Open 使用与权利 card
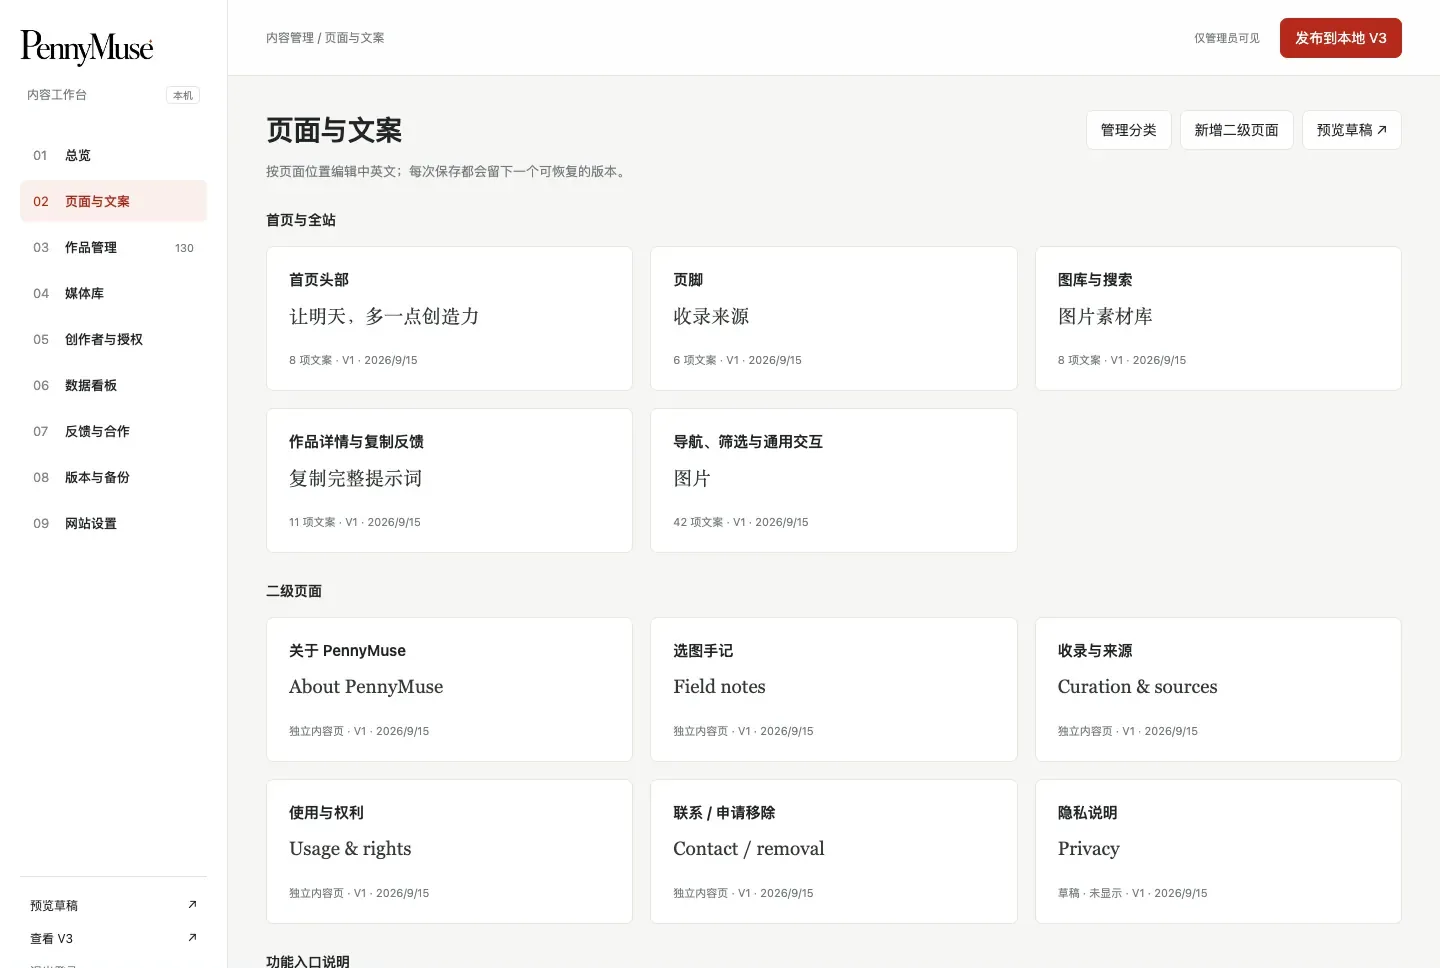The width and height of the screenshot is (1440, 968). pos(449,851)
